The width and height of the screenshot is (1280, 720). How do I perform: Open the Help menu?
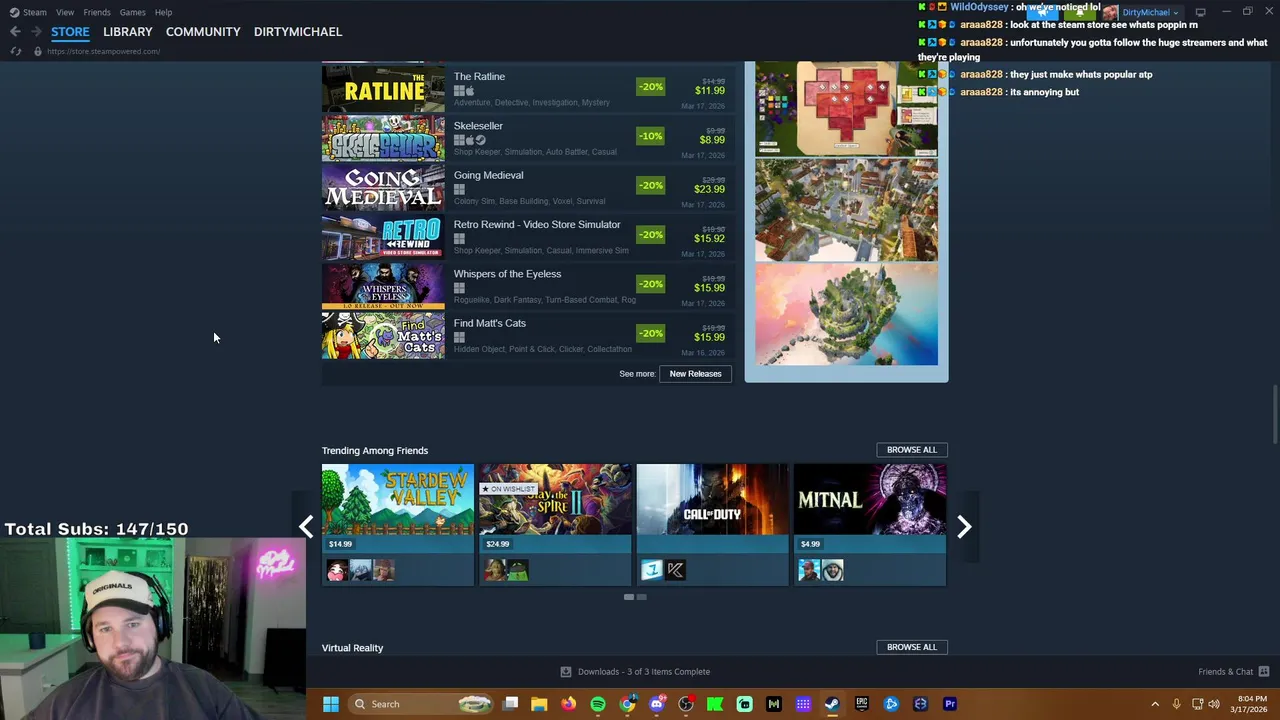point(163,12)
